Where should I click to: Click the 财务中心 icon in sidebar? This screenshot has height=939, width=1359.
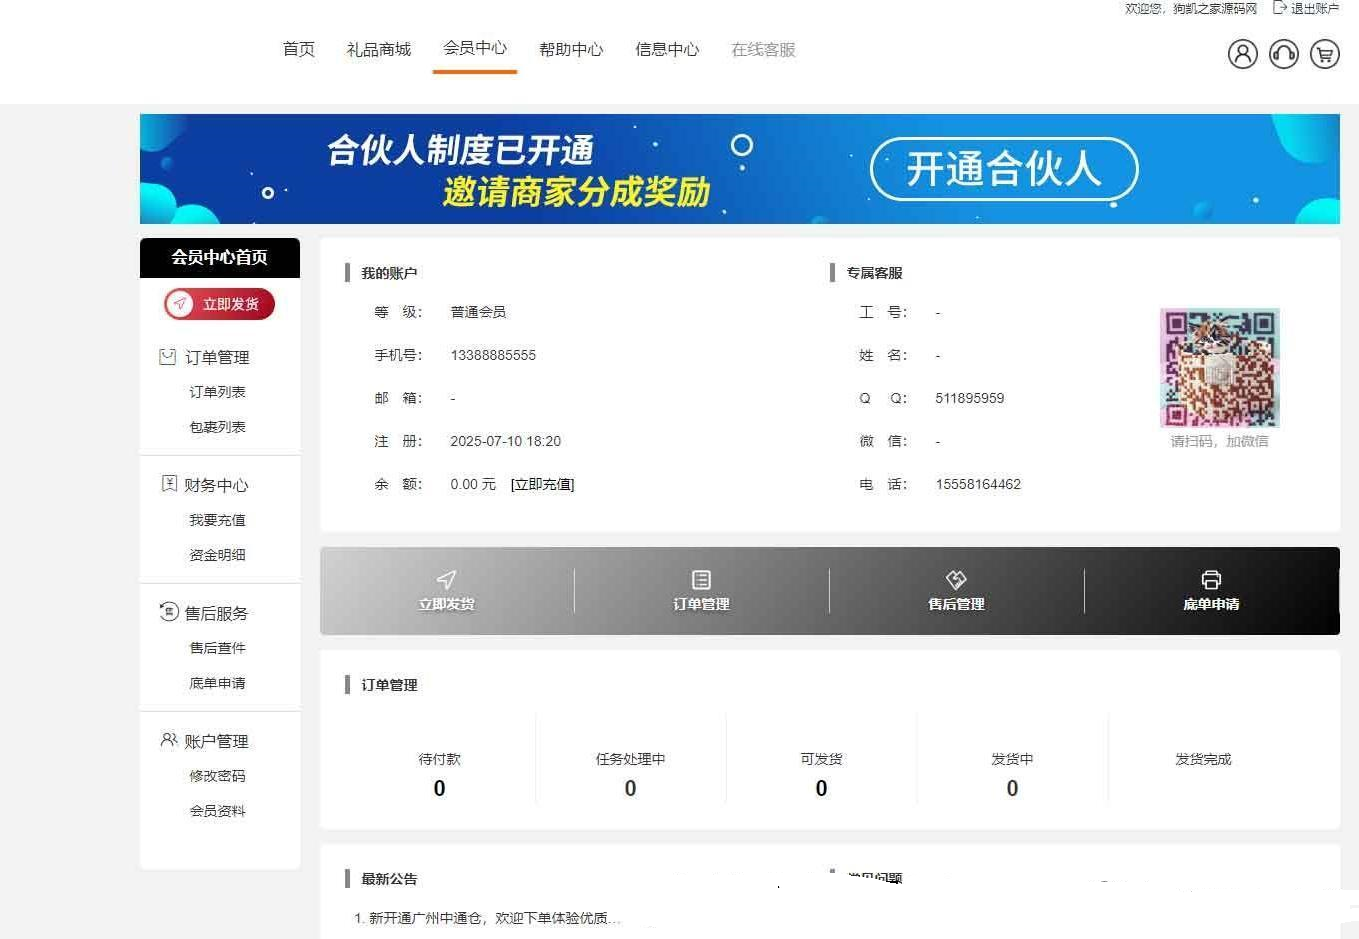point(168,484)
